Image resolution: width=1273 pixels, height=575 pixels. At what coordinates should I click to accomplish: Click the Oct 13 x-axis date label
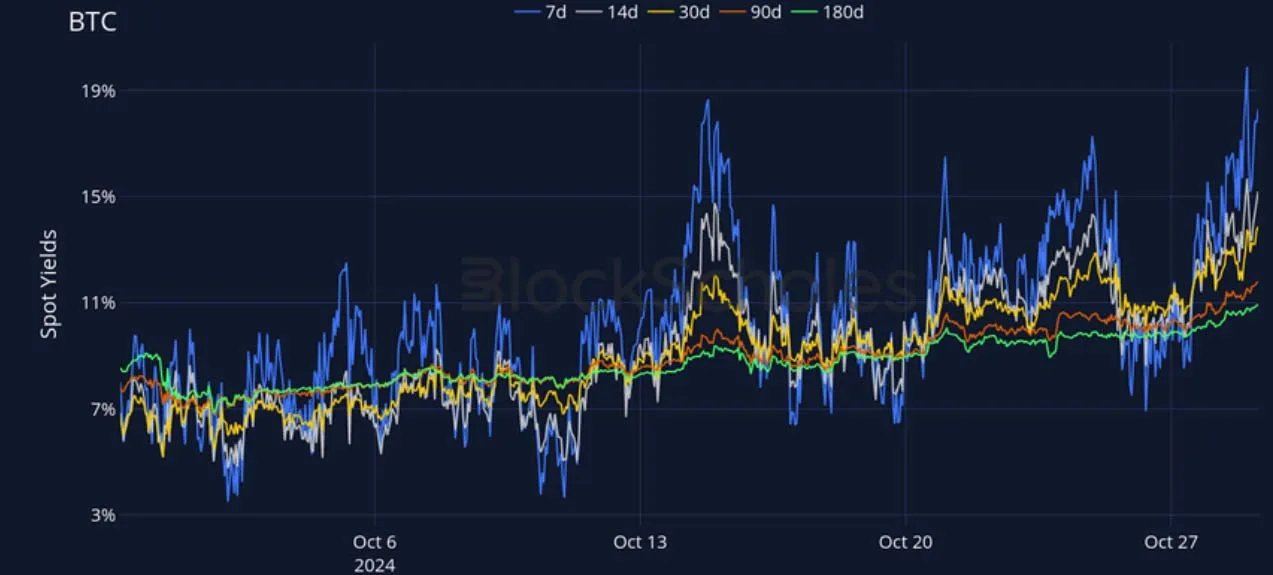click(x=640, y=542)
